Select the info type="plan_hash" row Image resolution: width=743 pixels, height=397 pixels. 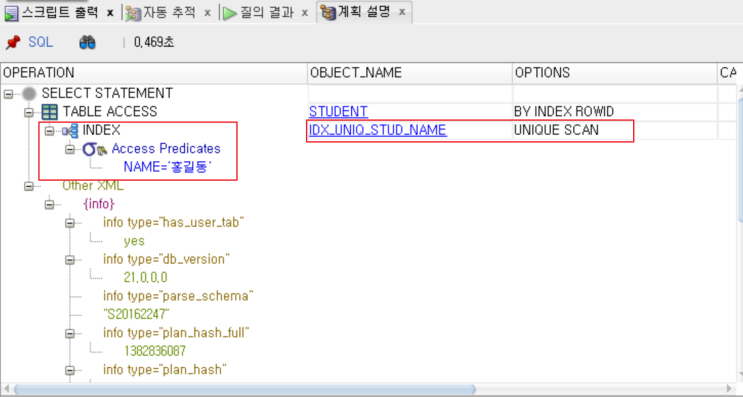click(x=165, y=370)
